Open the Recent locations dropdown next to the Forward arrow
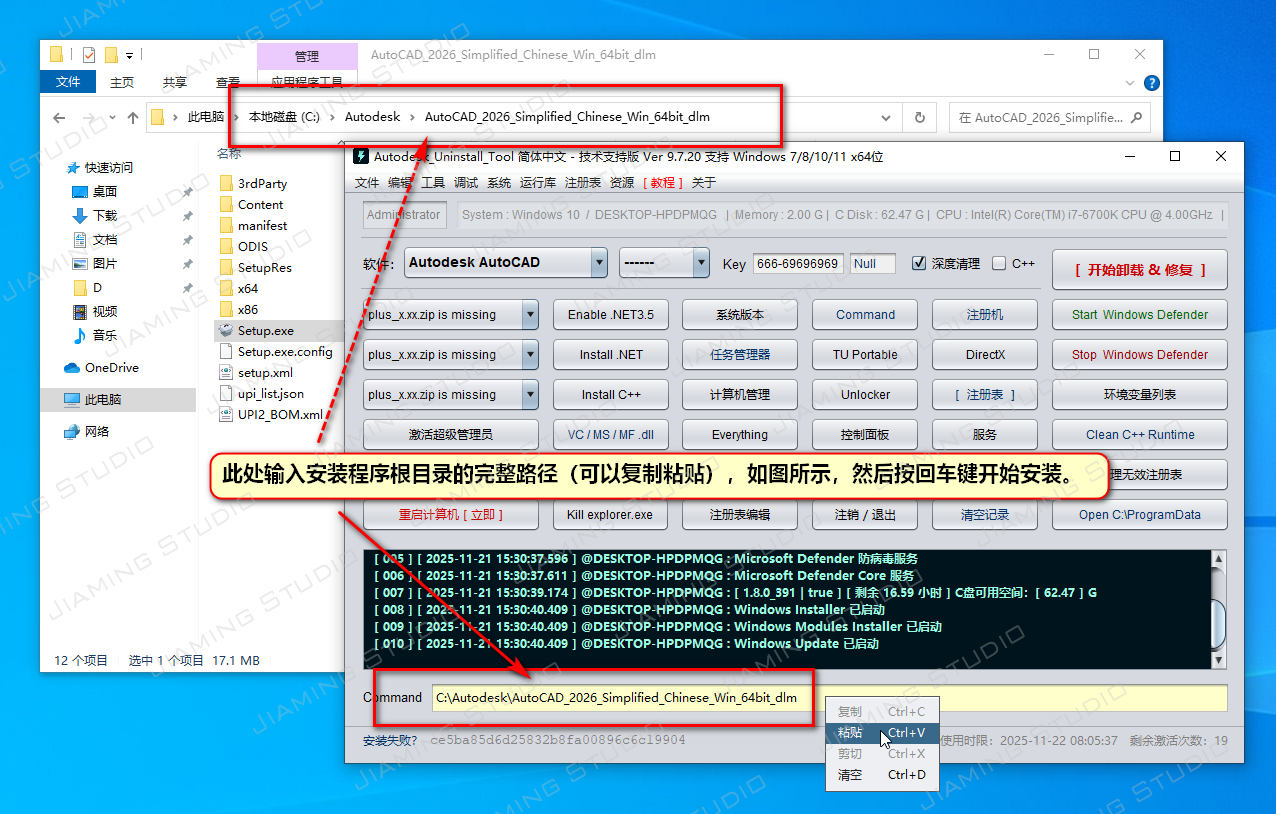1276x814 pixels. (x=110, y=117)
